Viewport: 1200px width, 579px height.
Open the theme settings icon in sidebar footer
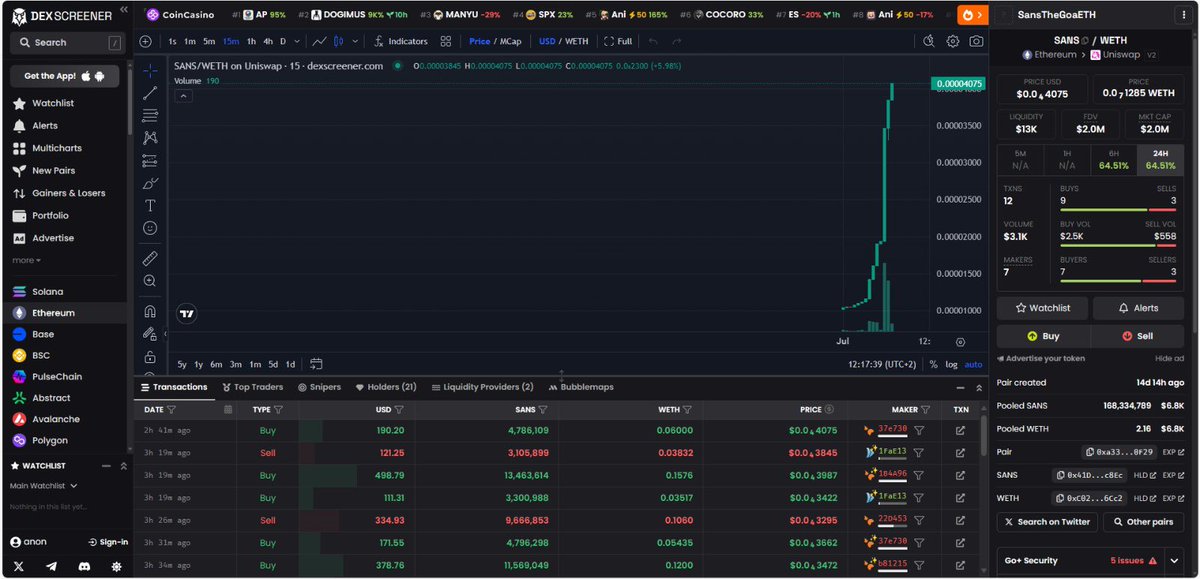(x=116, y=566)
